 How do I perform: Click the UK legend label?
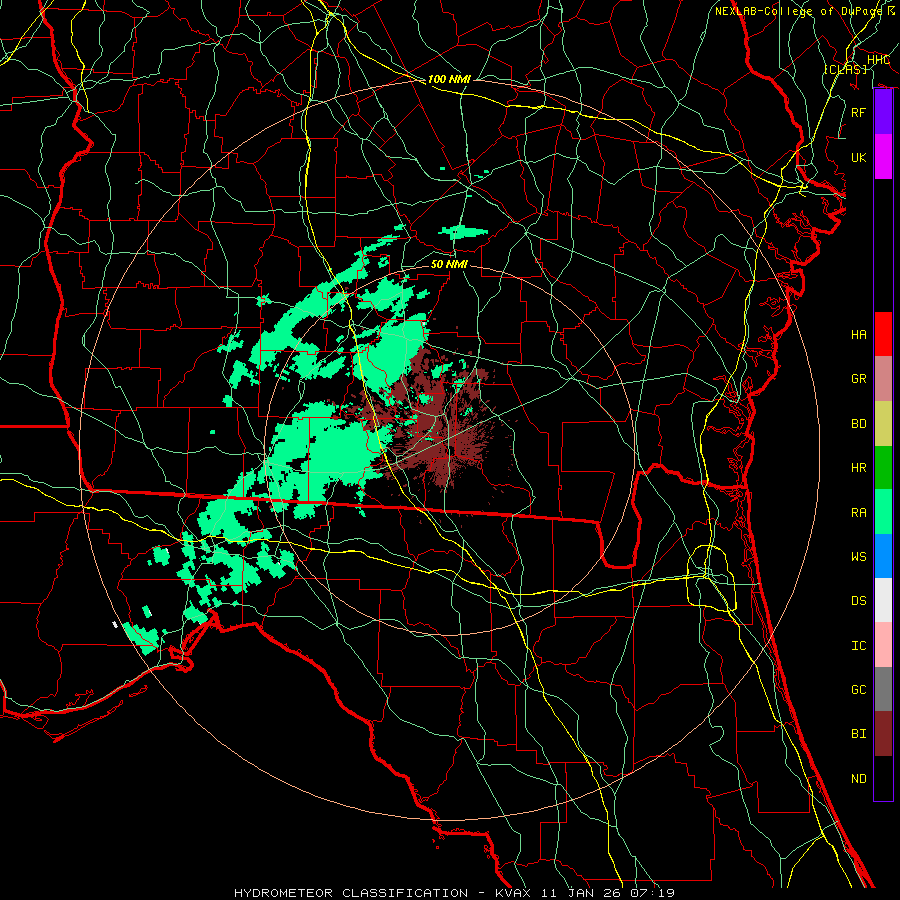(858, 157)
